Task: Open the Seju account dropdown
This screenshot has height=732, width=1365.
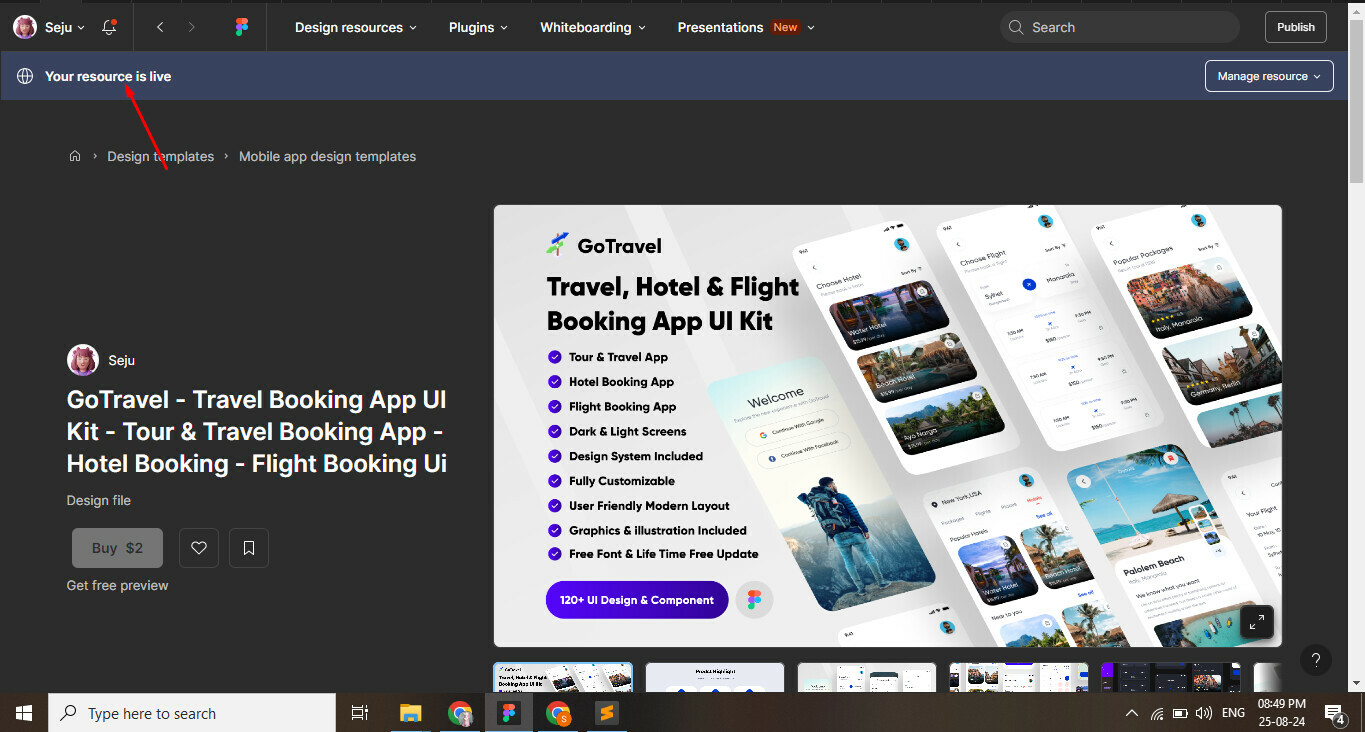Action: 65,27
